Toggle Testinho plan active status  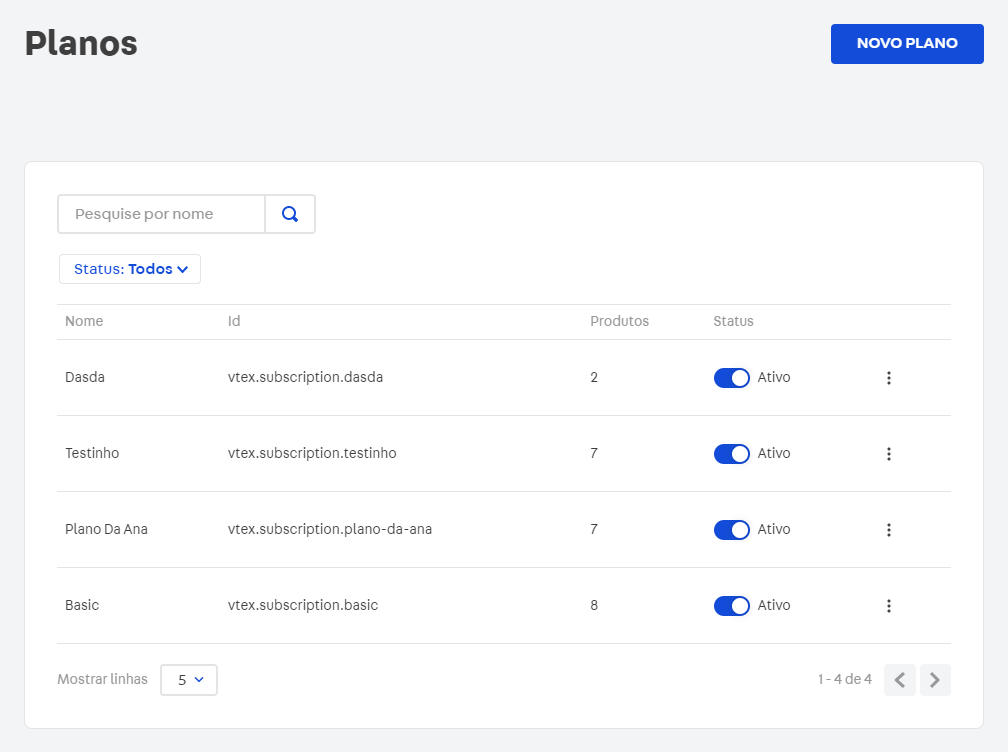(x=731, y=454)
